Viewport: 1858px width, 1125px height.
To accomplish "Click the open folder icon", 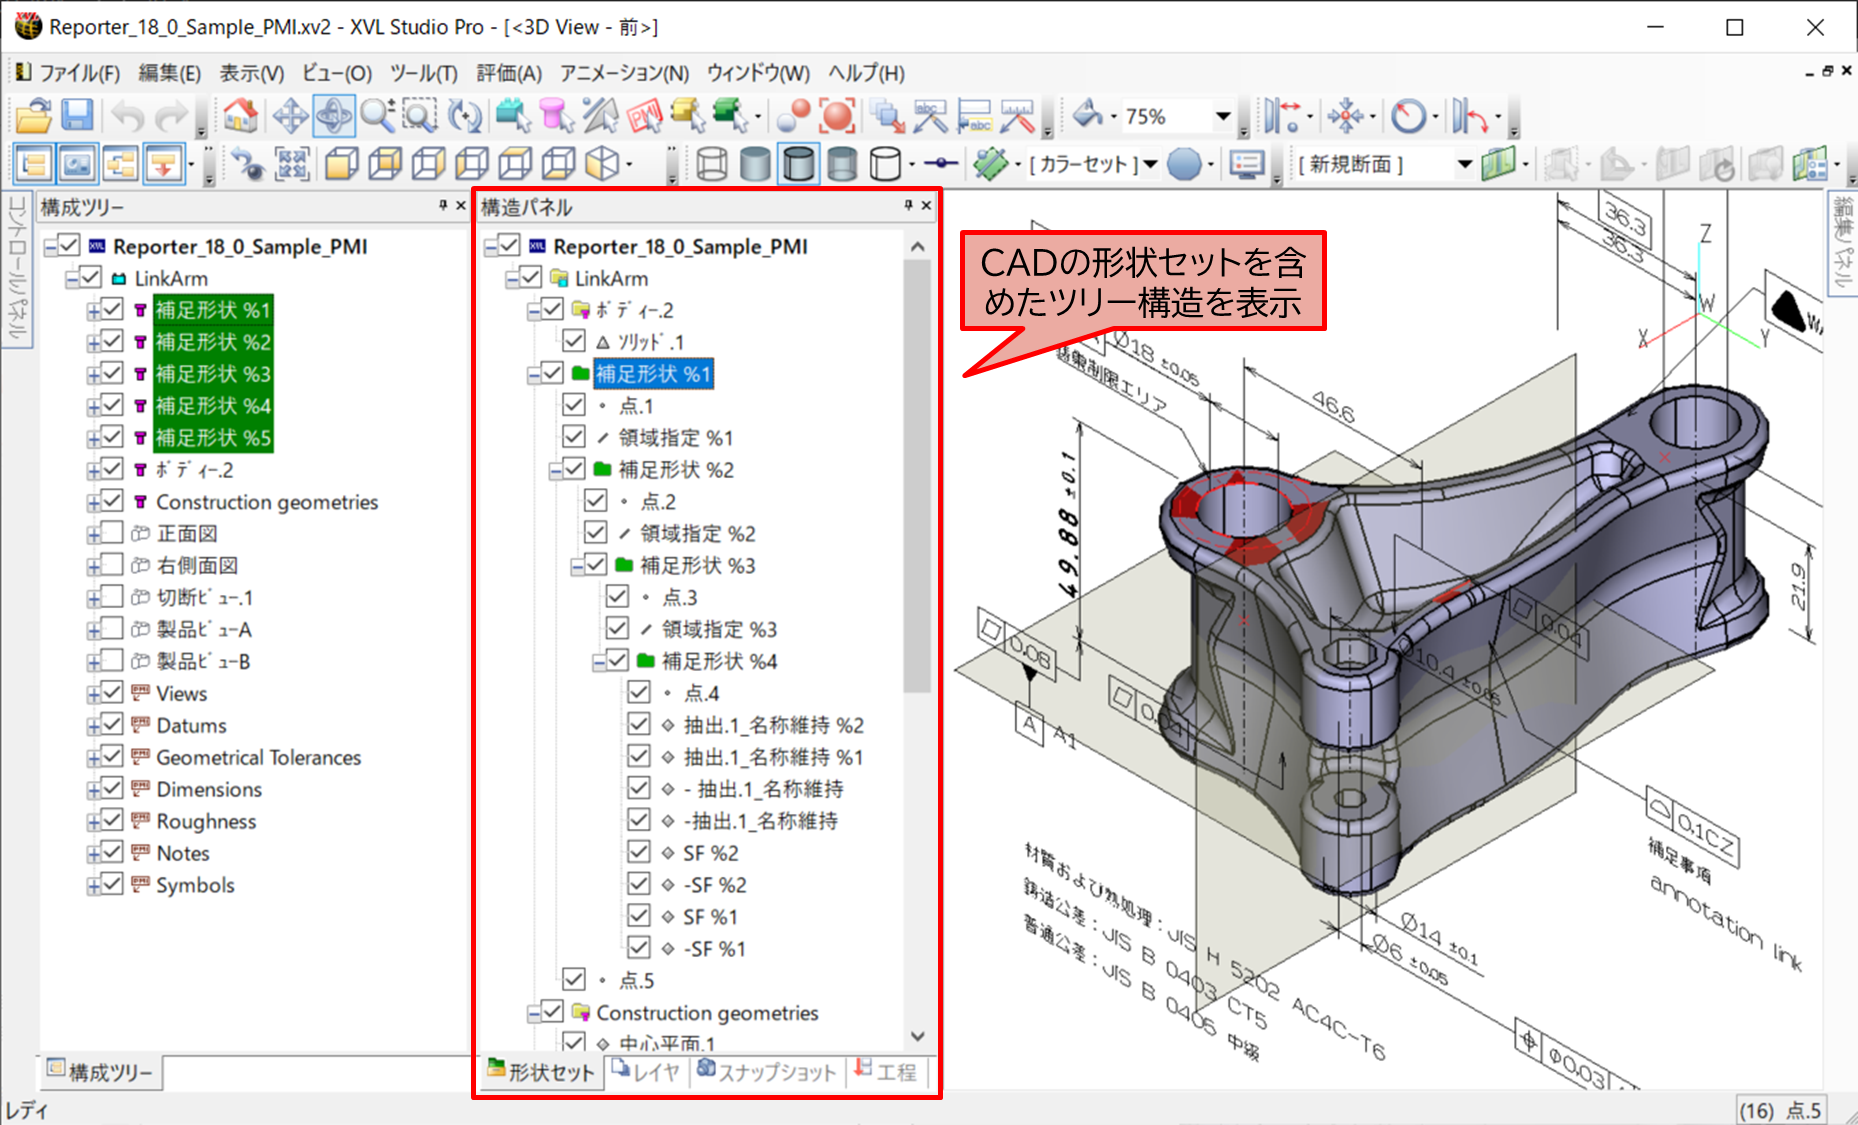I will pyautogui.click(x=33, y=116).
